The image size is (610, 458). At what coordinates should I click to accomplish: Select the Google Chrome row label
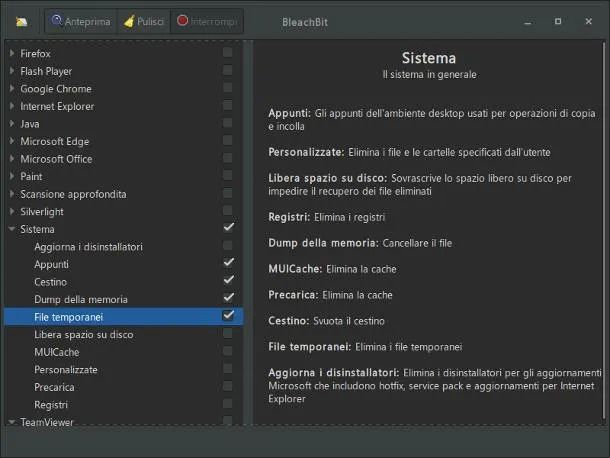(x=56, y=89)
